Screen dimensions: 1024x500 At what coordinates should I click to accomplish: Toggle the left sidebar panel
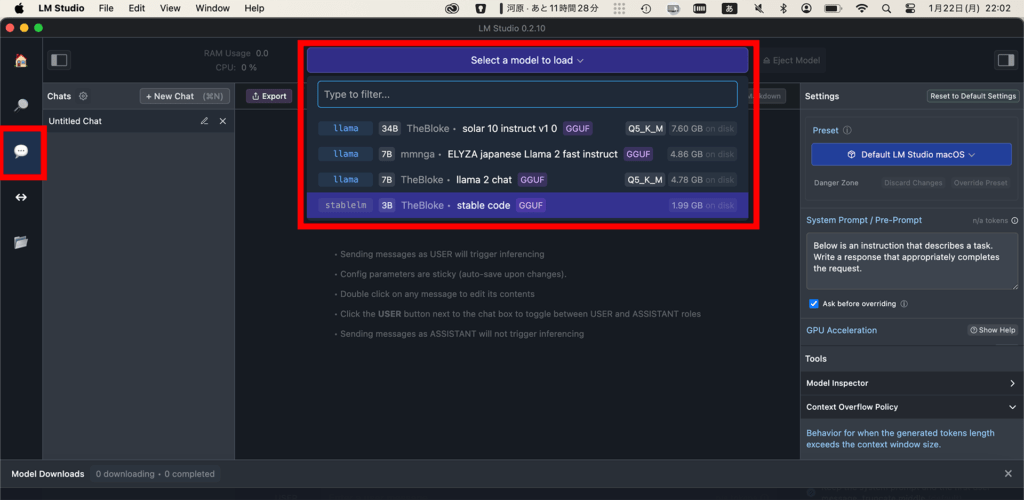click(59, 60)
